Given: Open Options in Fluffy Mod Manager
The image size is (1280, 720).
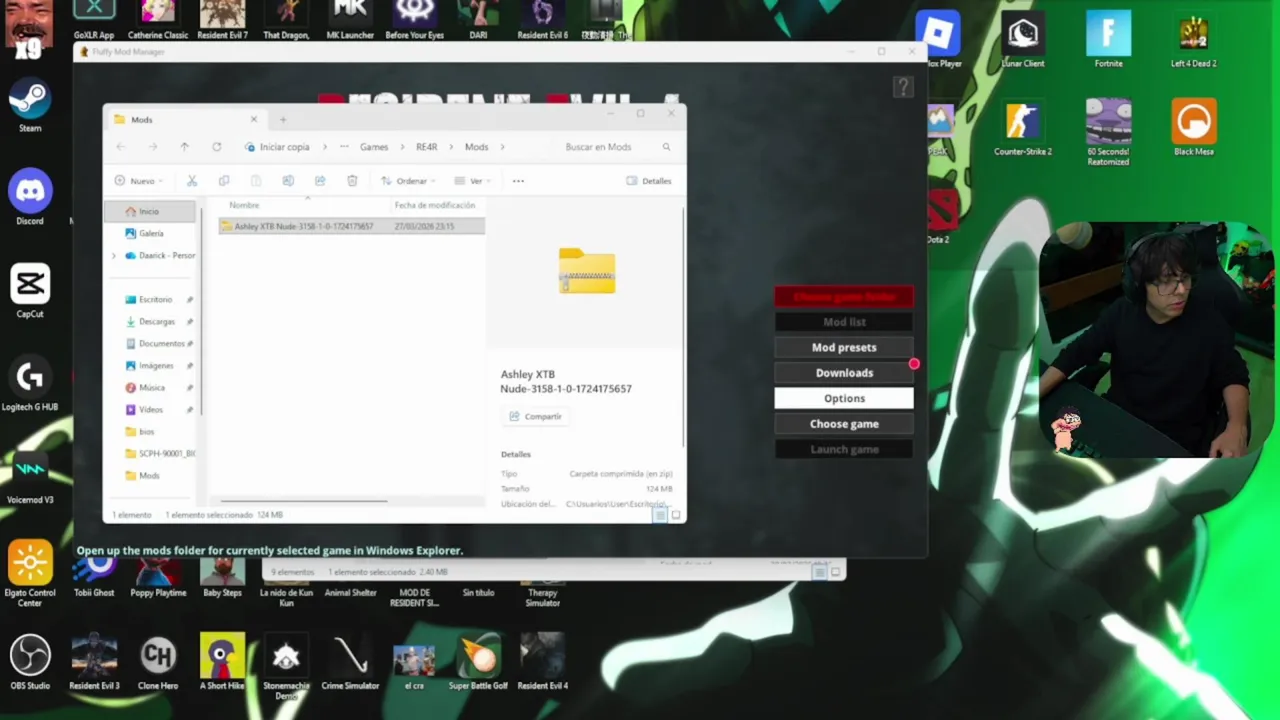Looking at the screenshot, I should (844, 398).
